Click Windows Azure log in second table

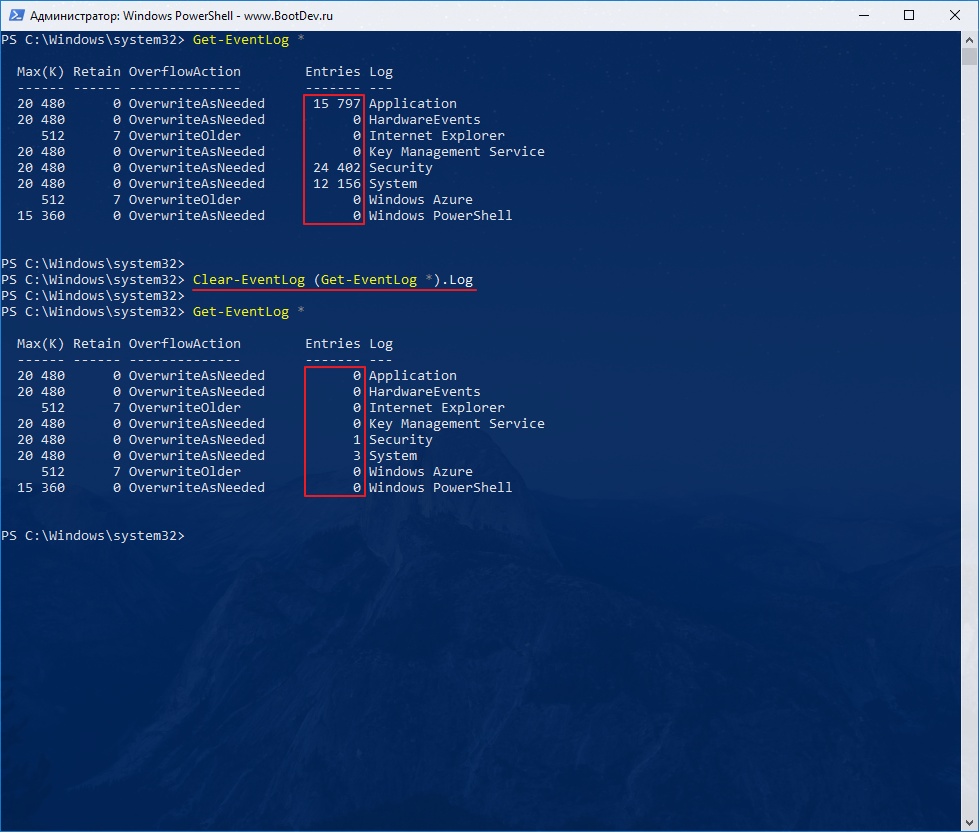coord(421,472)
